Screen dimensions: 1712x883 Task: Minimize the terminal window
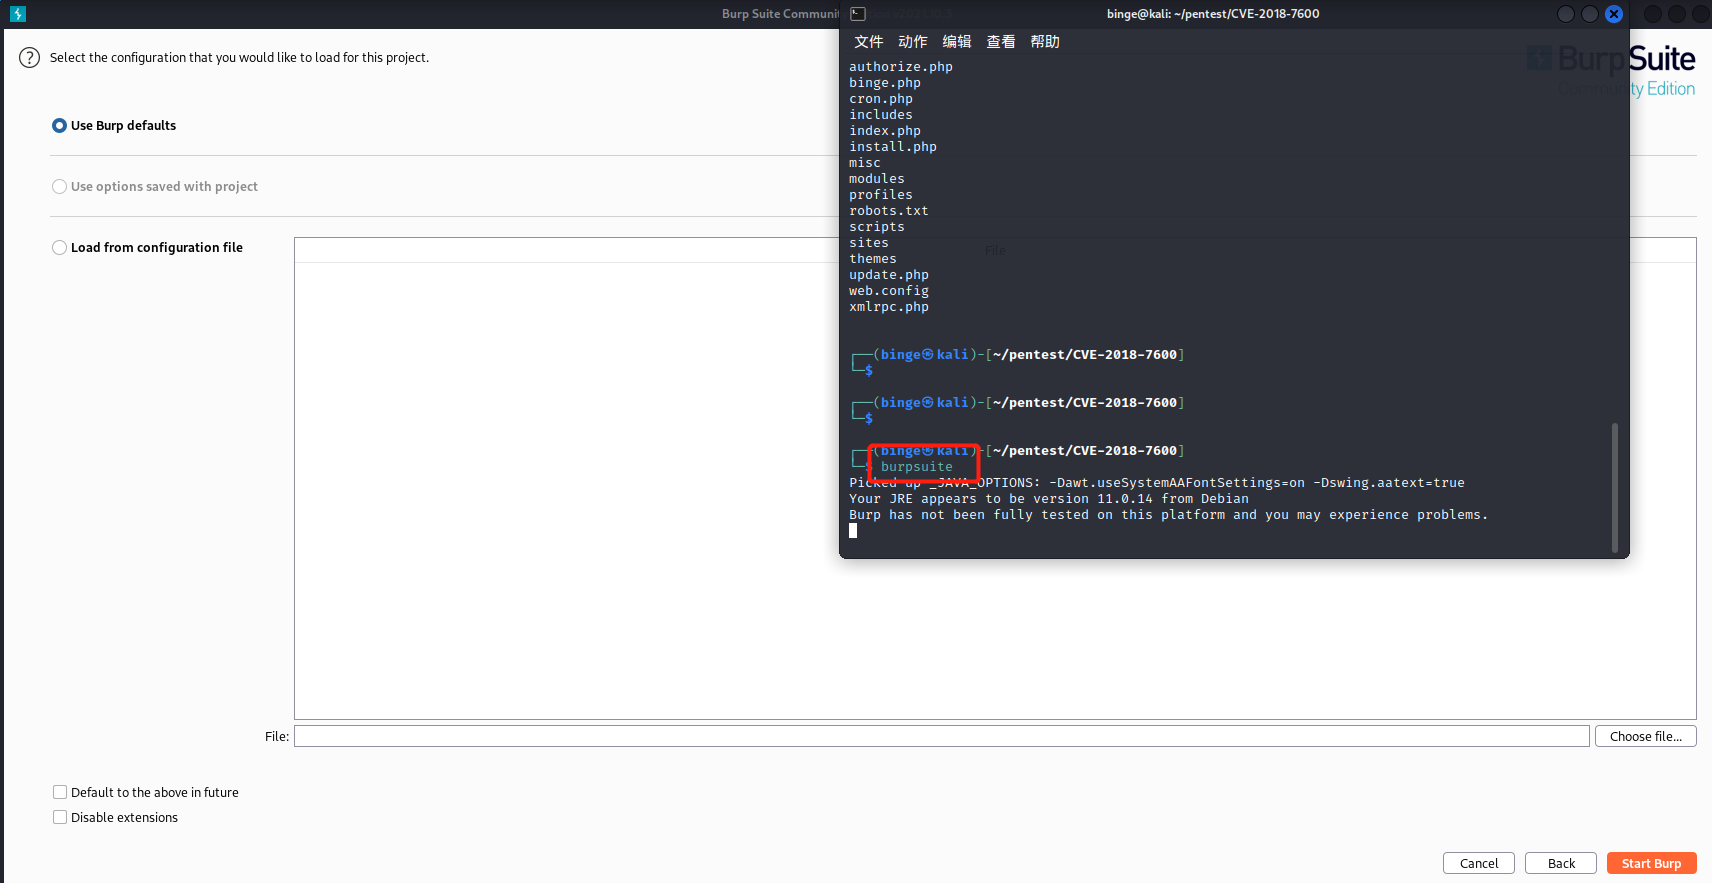(x=1566, y=14)
